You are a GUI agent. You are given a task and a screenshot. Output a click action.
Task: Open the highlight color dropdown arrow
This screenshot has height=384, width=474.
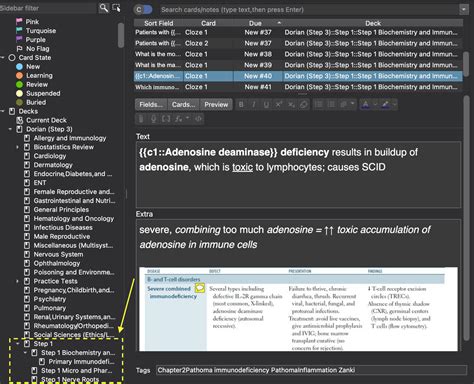click(395, 105)
